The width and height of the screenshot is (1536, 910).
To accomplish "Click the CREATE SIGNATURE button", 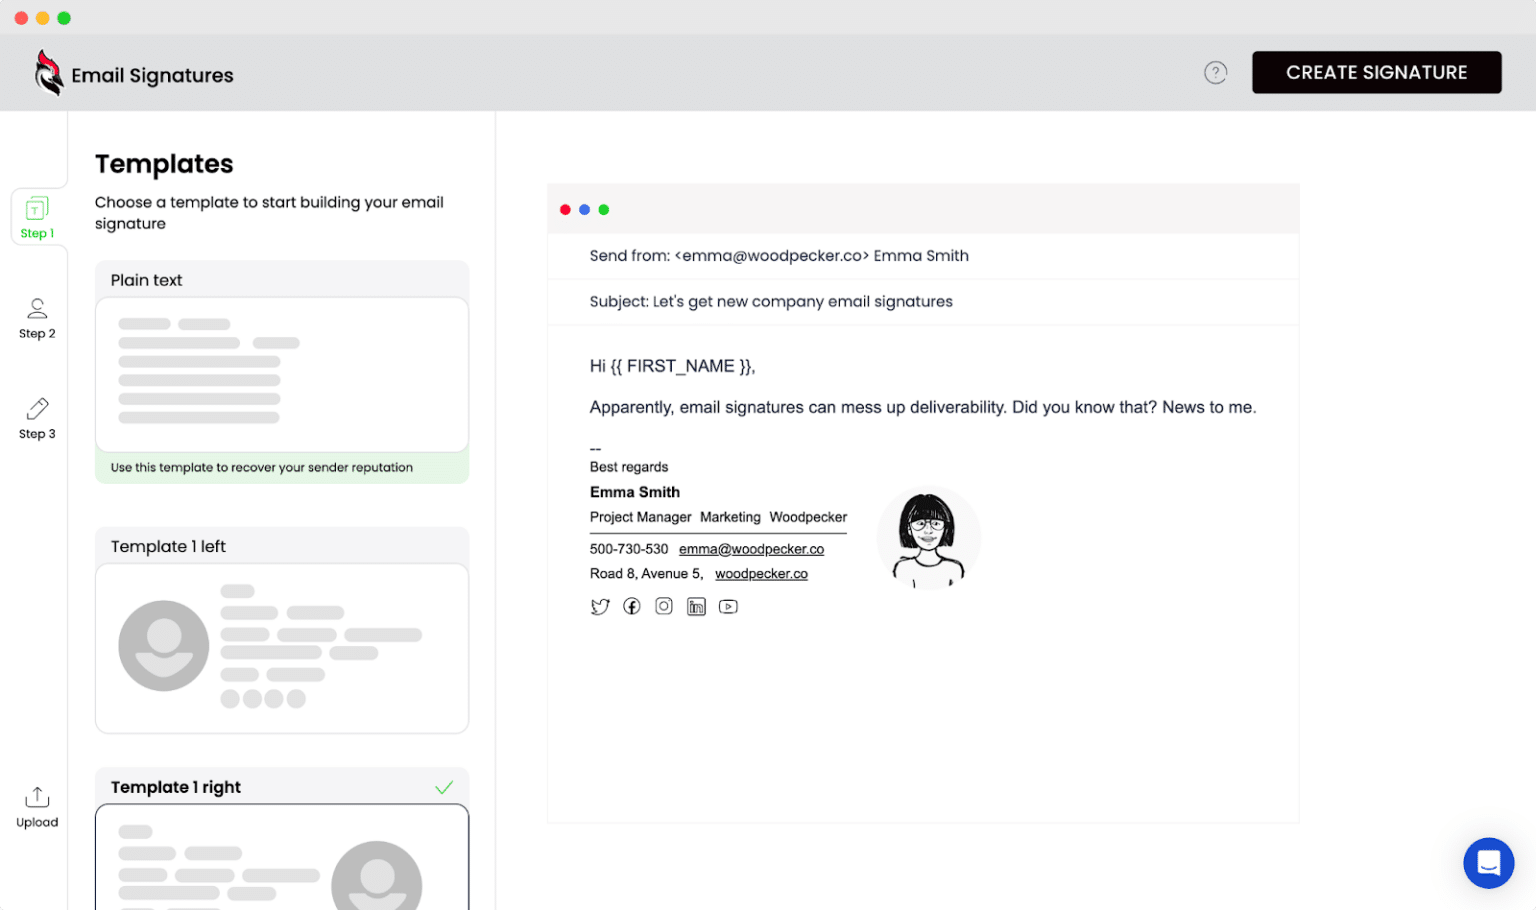I will 1376,72.
